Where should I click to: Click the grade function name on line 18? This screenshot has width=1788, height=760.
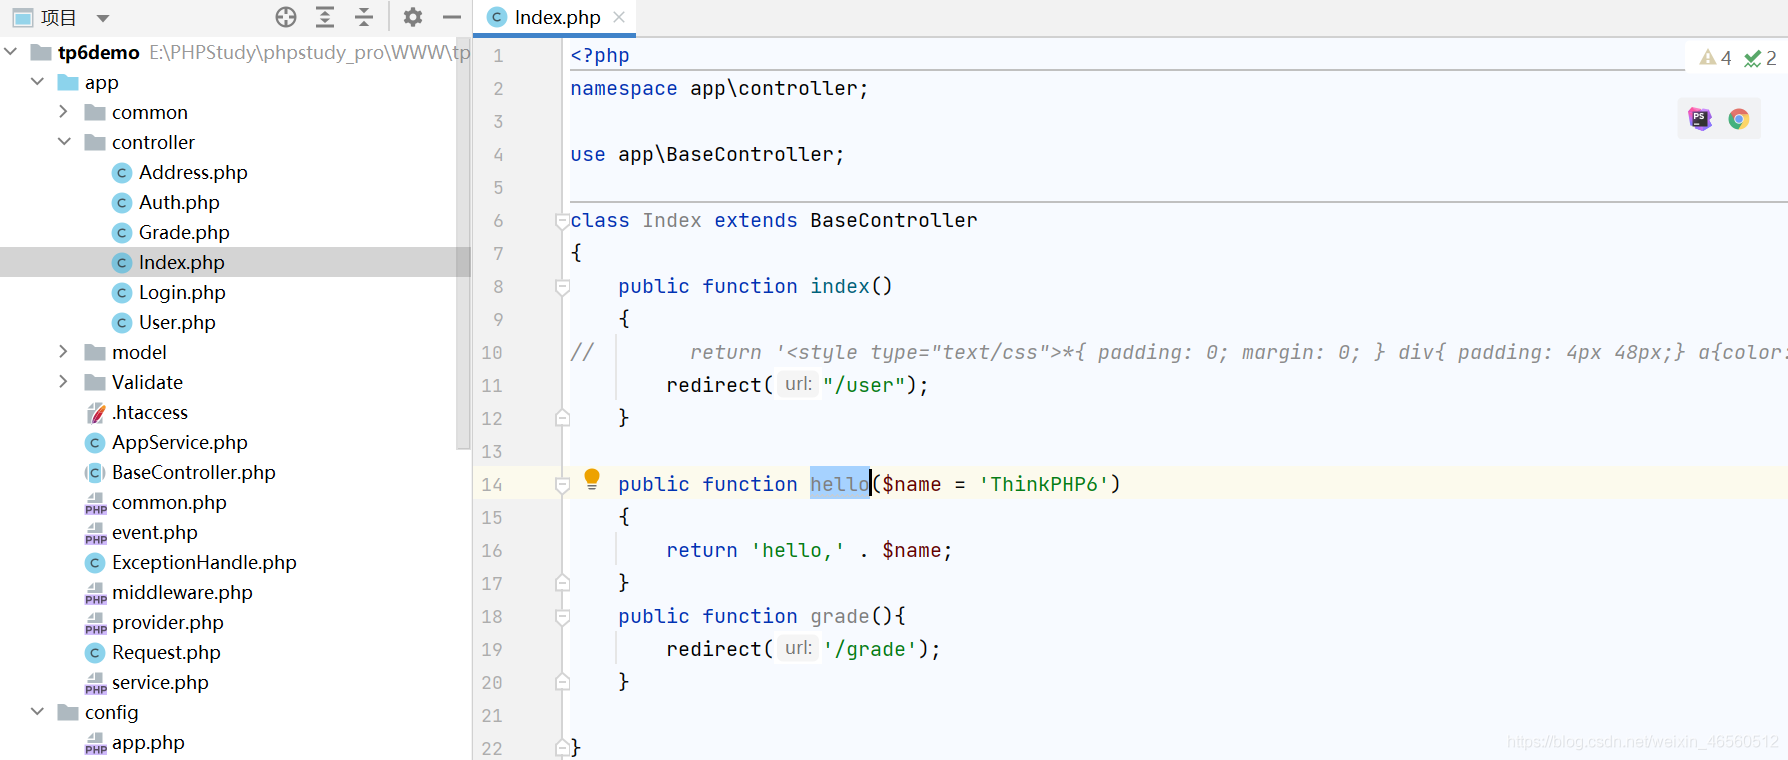(x=840, y=616)
